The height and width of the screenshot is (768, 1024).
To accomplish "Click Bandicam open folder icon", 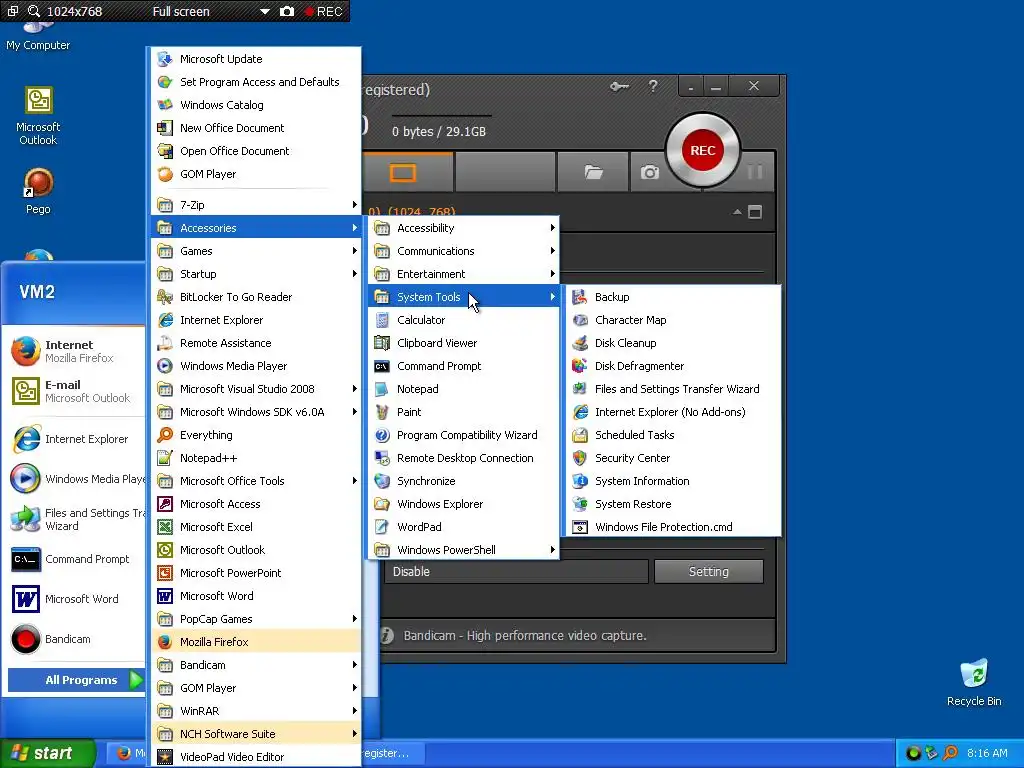I will (593, 172).
